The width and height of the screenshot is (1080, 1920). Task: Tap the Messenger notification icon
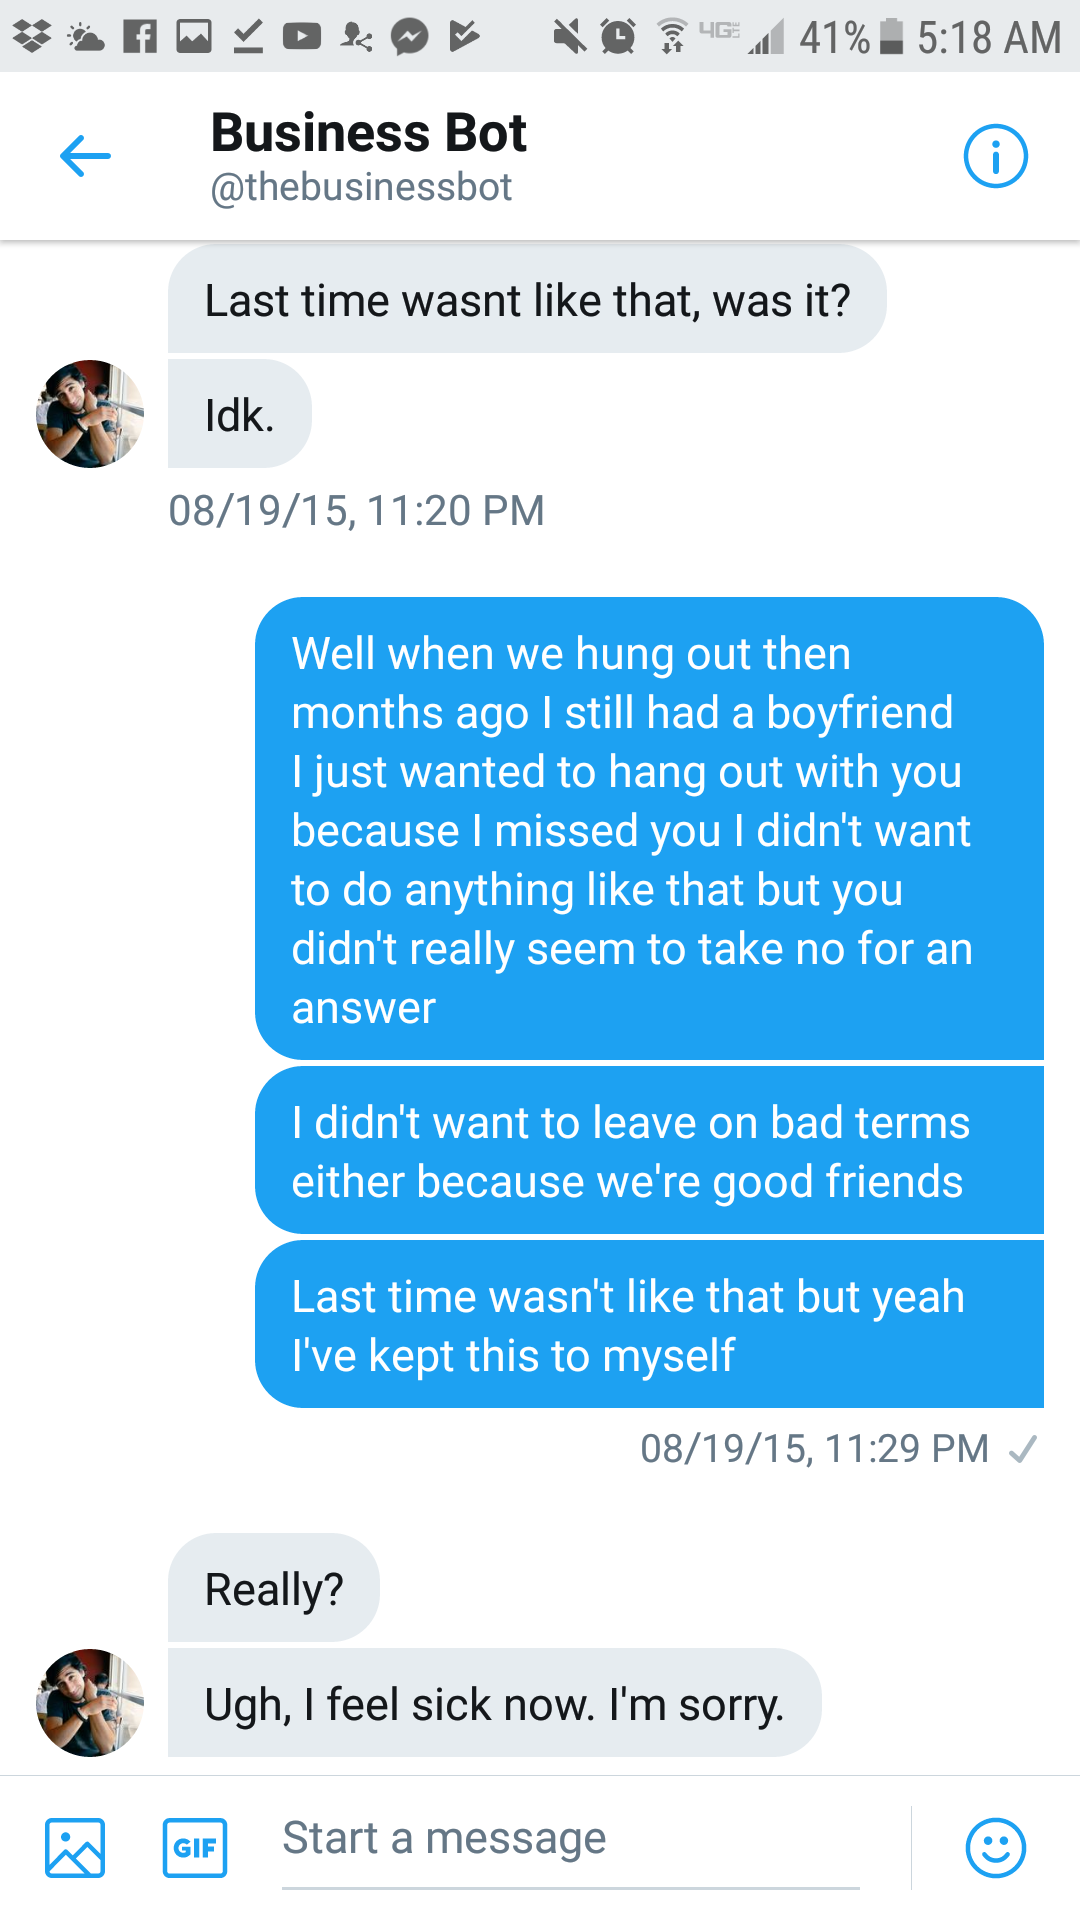coord(409,37)
